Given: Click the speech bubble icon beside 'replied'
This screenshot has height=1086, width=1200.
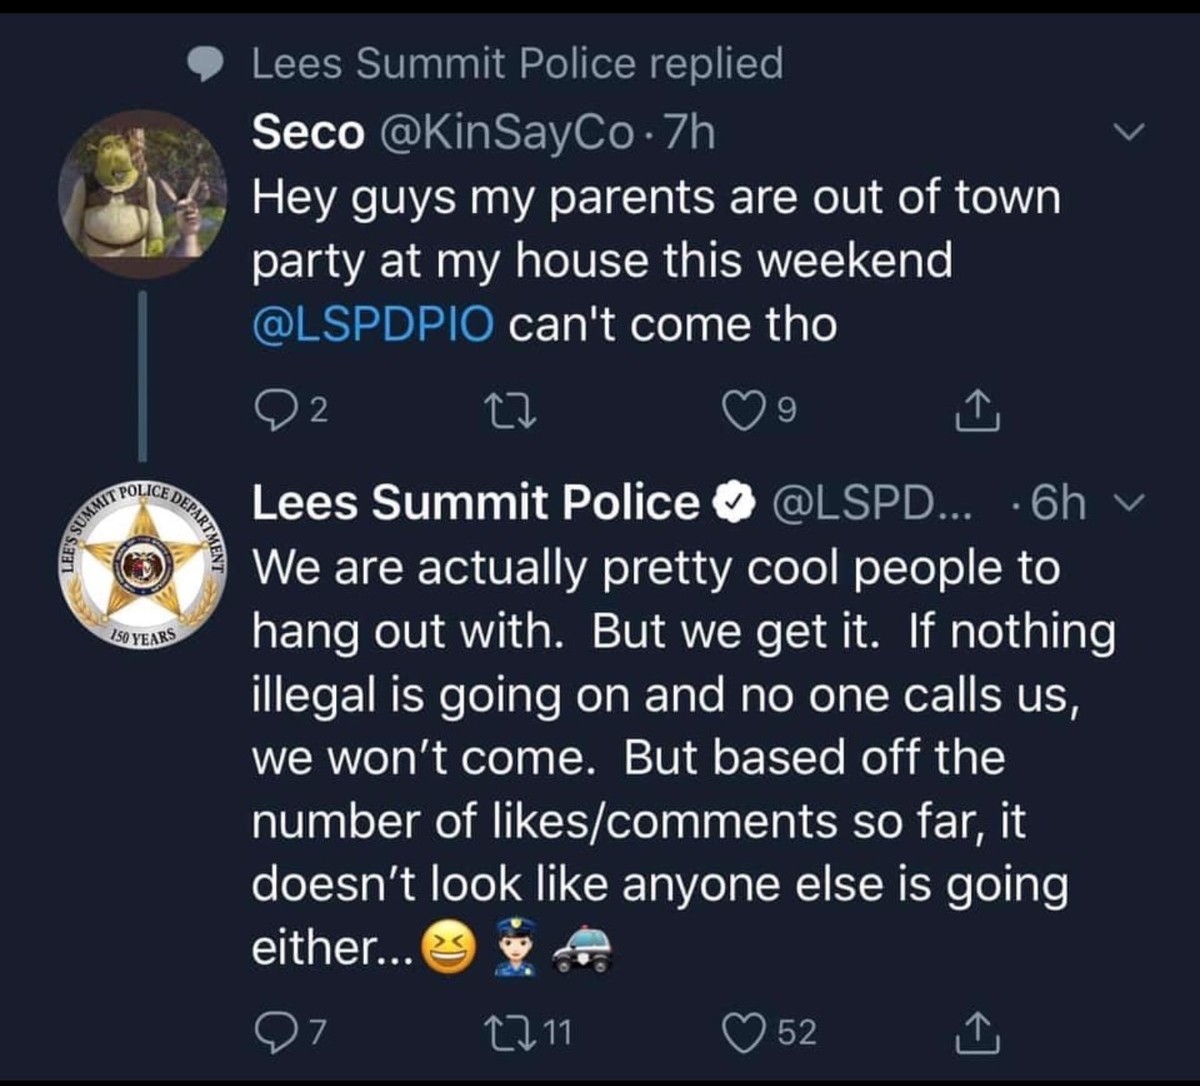Looking at the screenshot, I should pos(209,66).
